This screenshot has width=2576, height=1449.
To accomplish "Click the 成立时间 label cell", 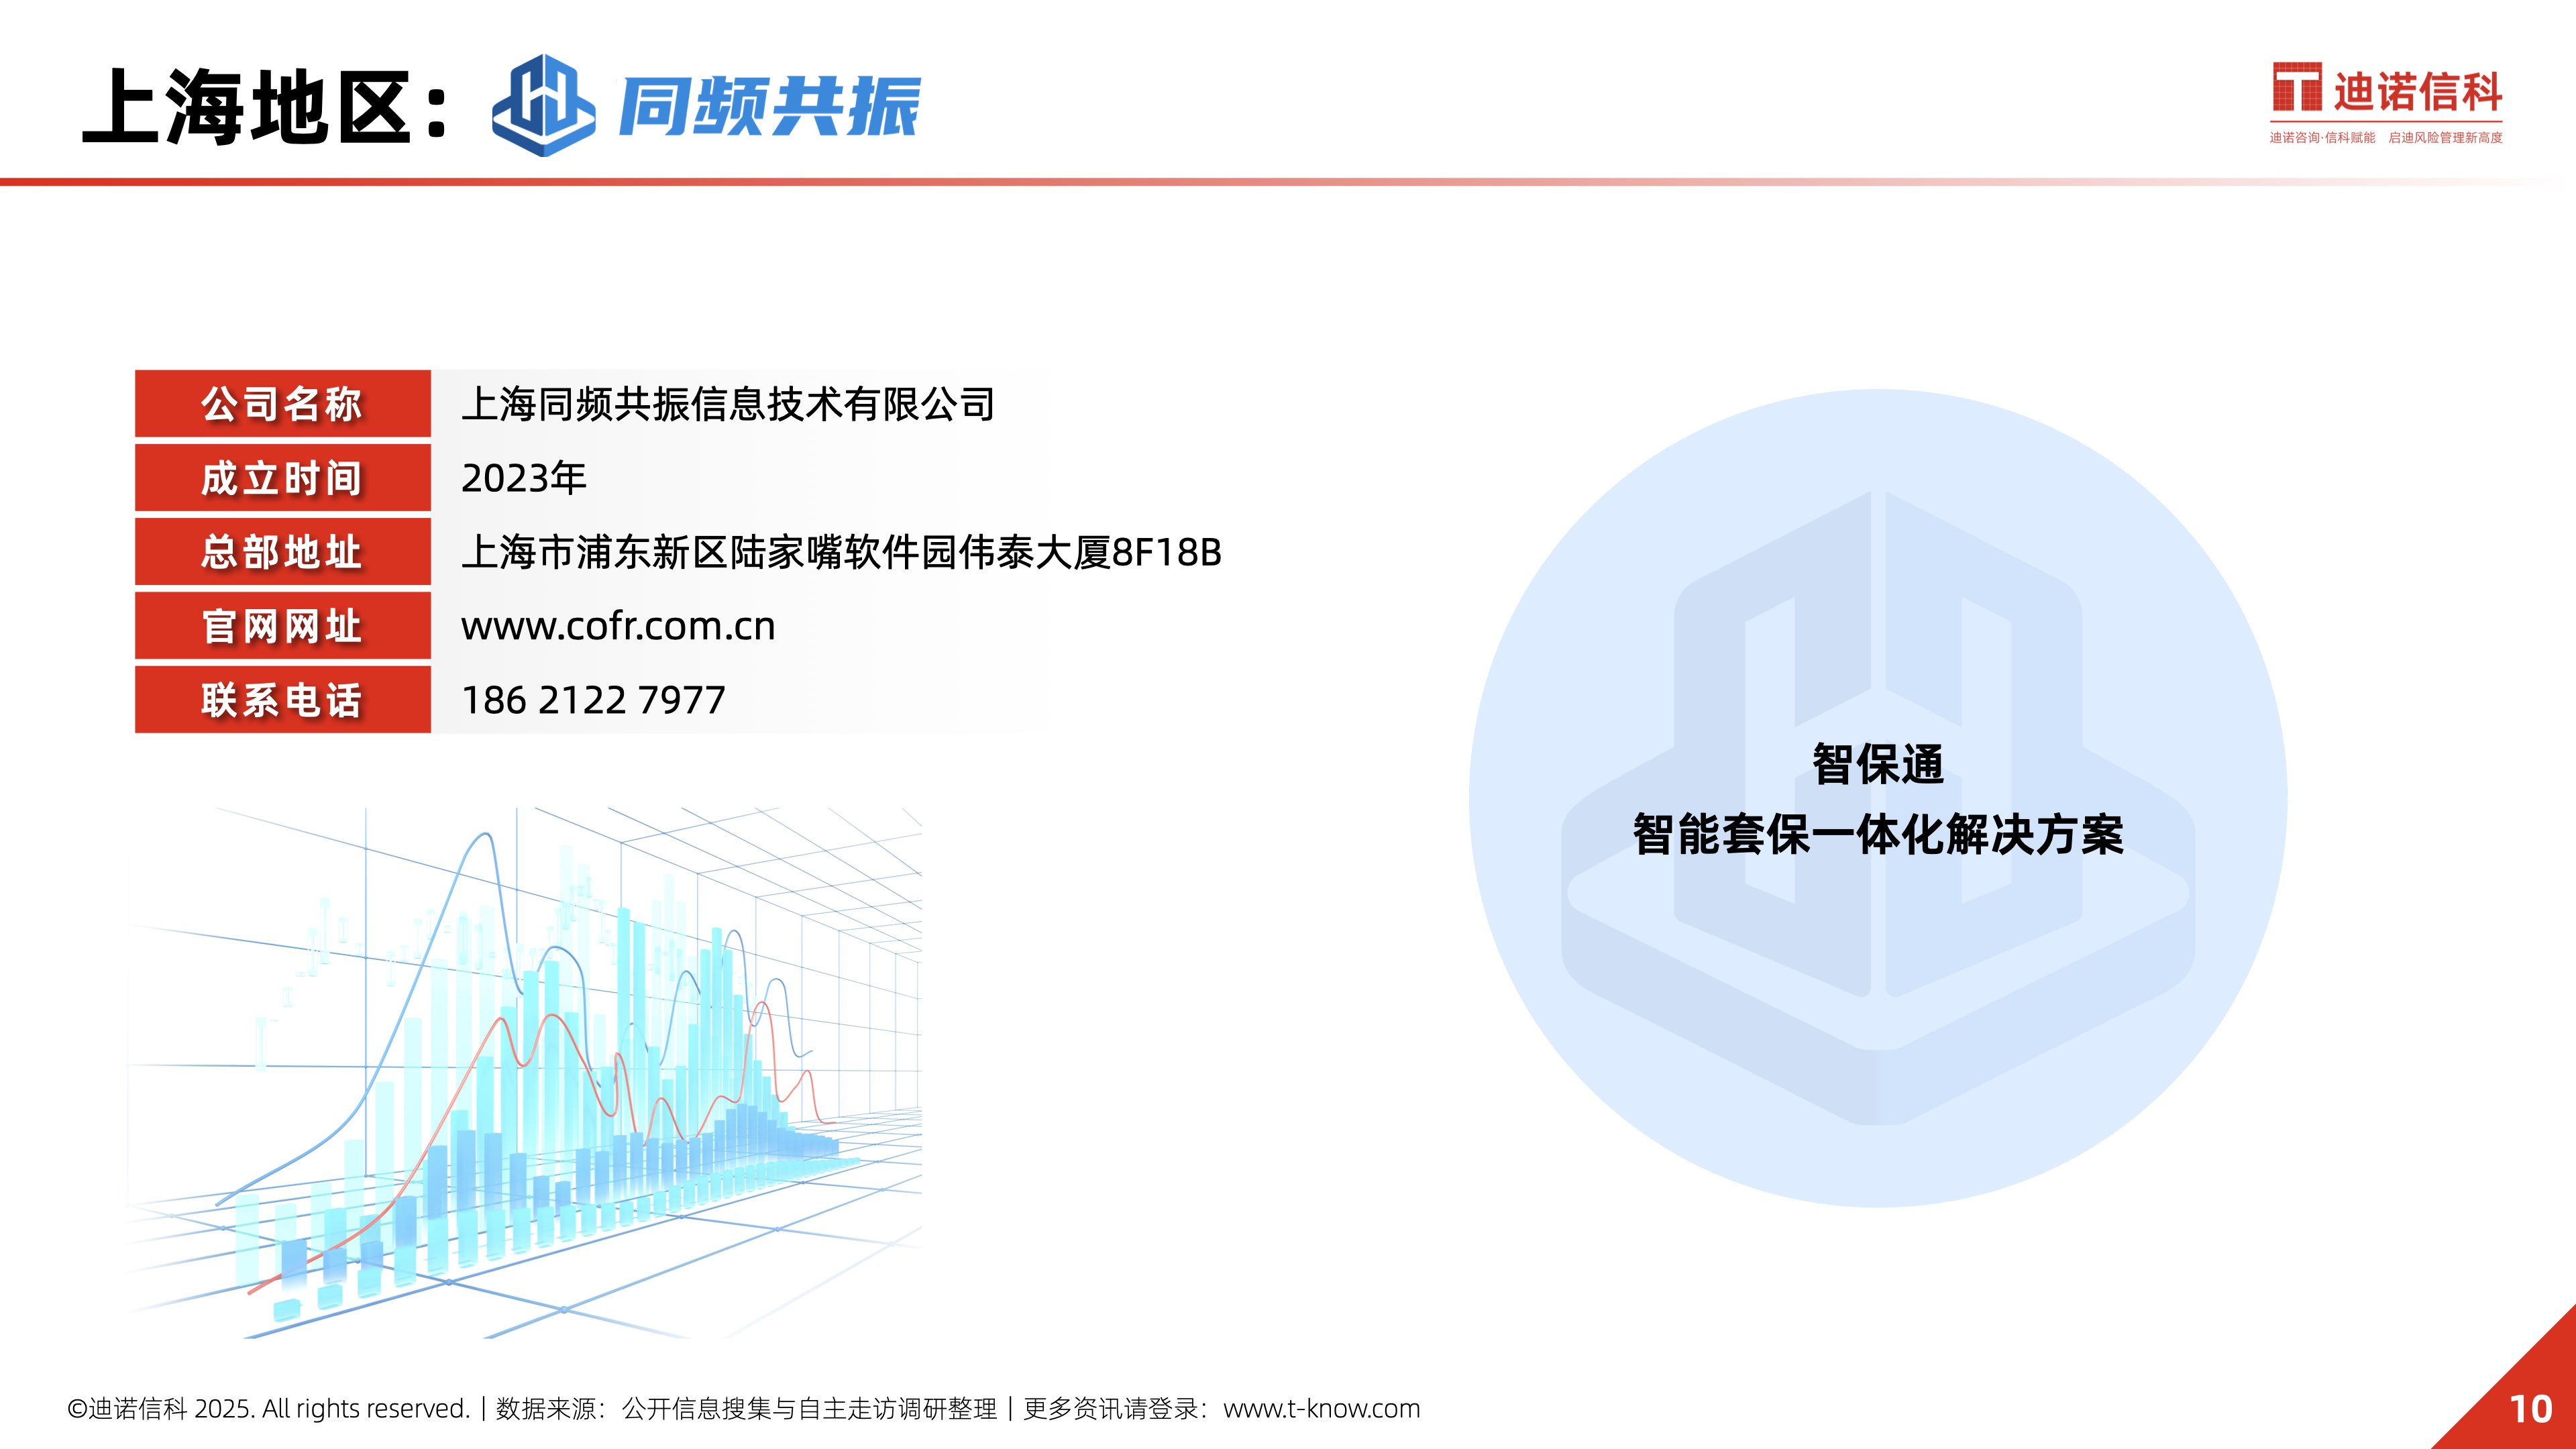I will [283, 478].
